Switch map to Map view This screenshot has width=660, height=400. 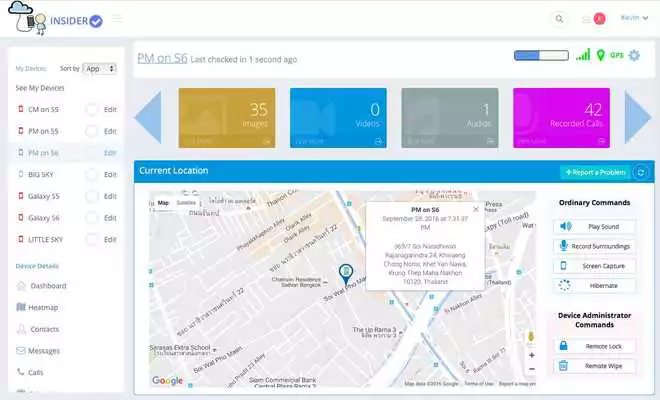[x=163, y=203]
